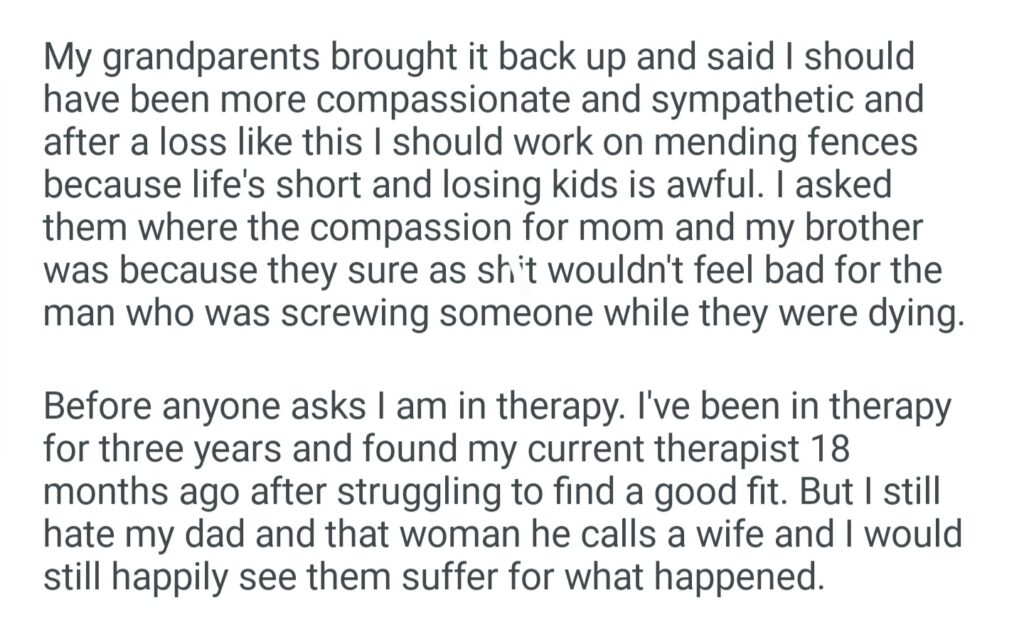Click the word "mom" in the first paragraph
Screen dimensions: 1024x639
coord(652,229)
